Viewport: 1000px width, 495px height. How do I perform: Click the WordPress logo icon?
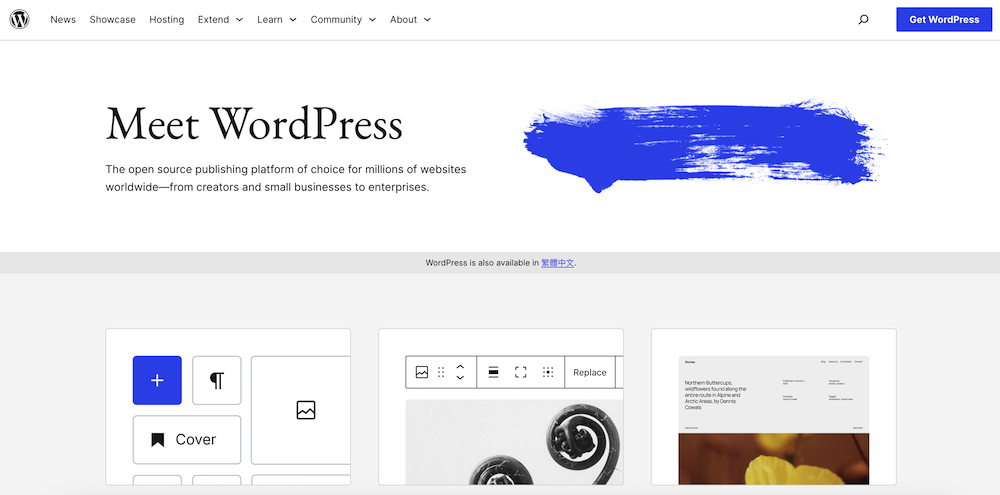[20, 20]
